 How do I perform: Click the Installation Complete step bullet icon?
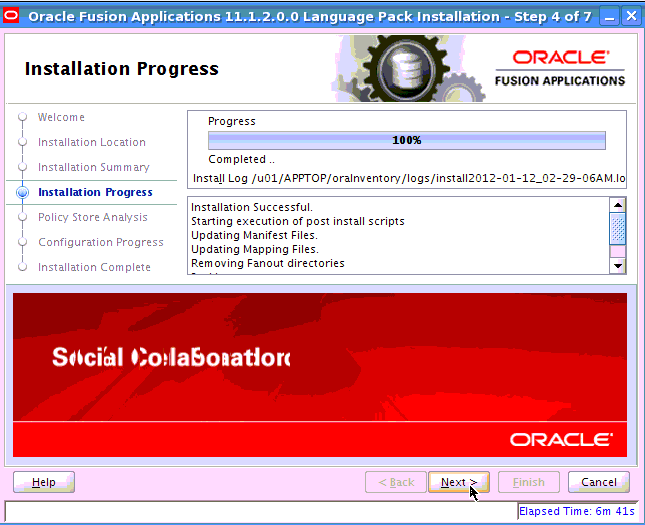(x=23, y=267)
